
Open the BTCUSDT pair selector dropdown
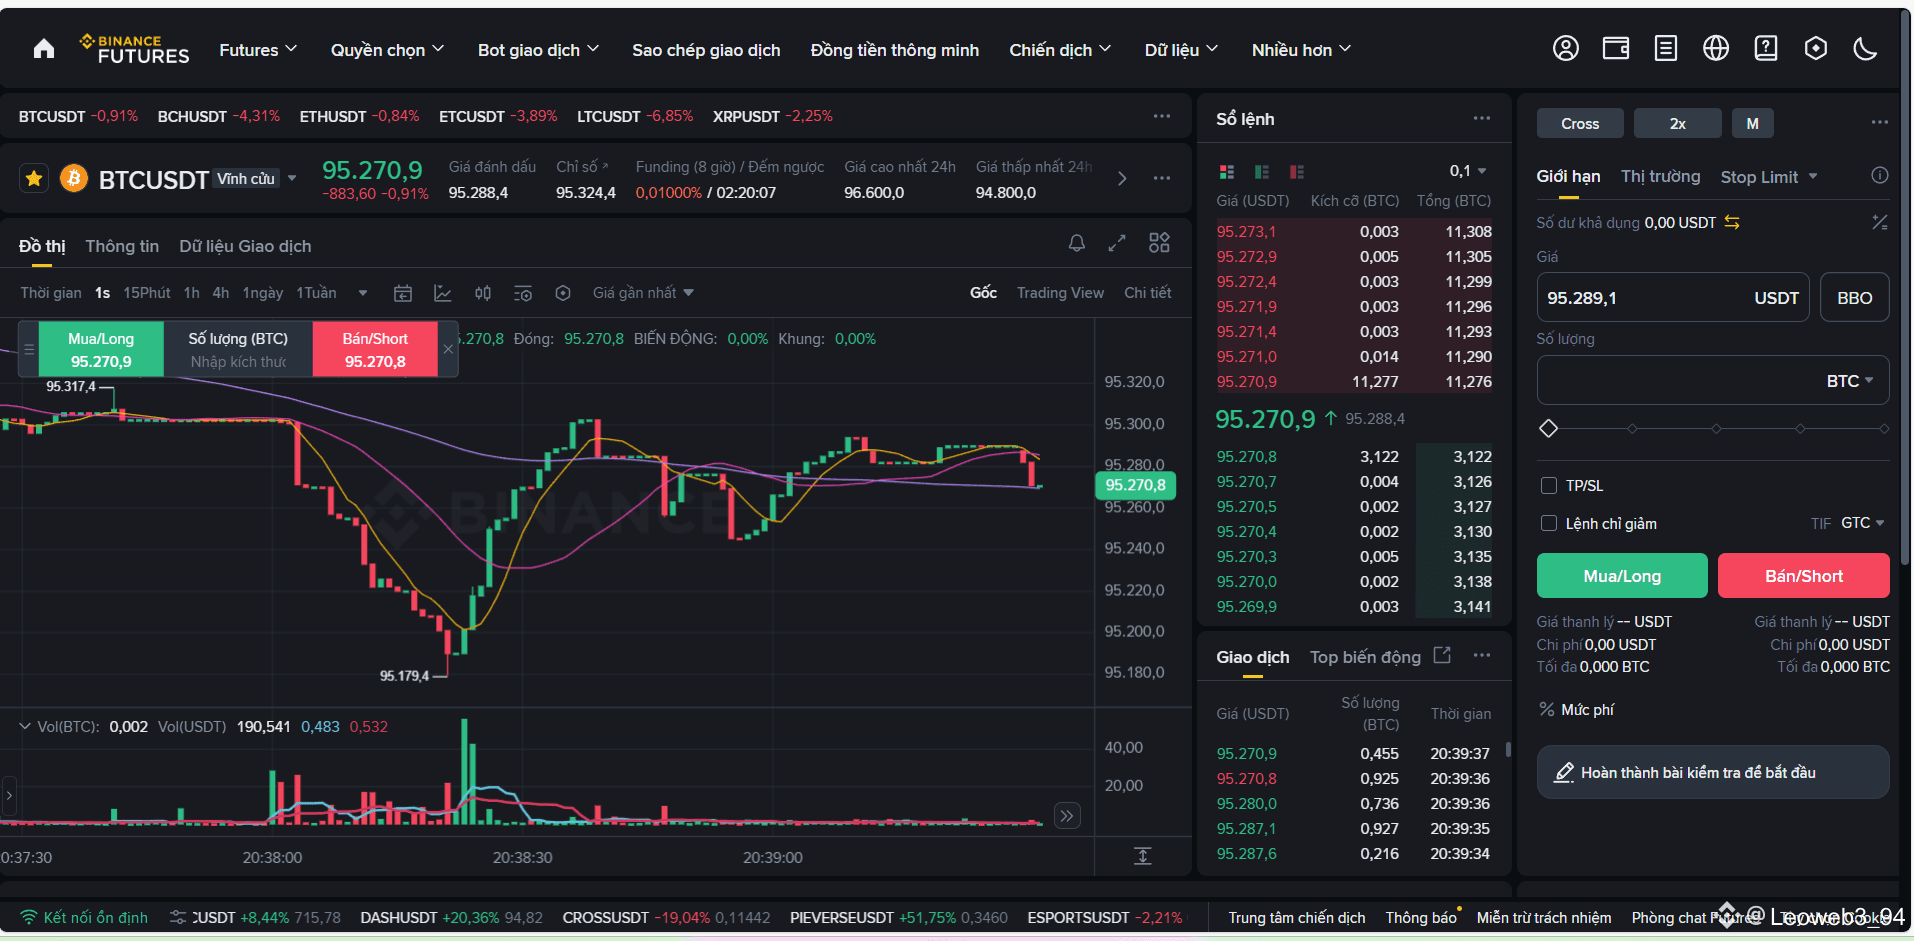(292, 178)
